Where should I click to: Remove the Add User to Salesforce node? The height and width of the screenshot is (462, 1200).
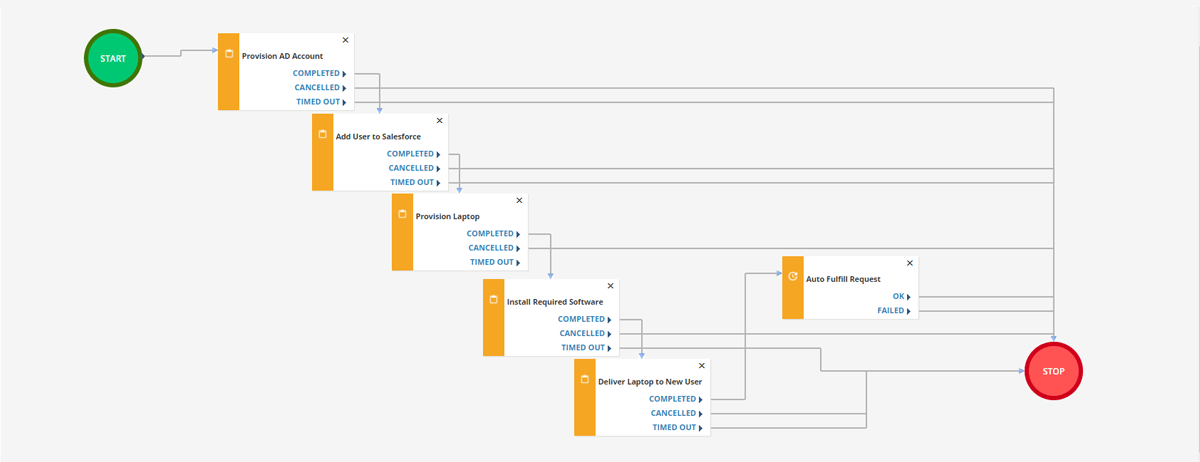tap(439, 120)
